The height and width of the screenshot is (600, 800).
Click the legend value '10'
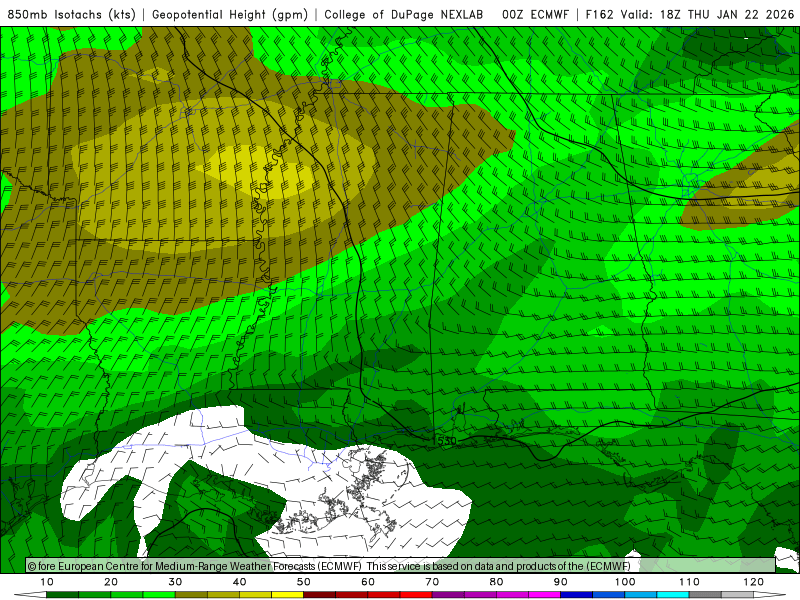pos(46,582)
